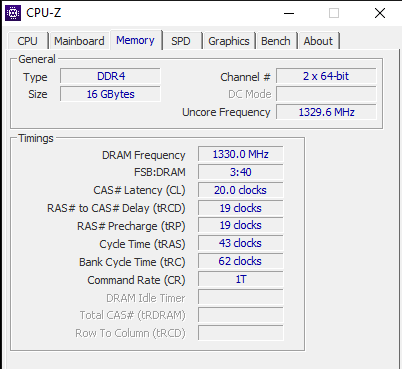The image size is (402, 369).
Task: Click the FSB:DRAM ratio 3:40 field
Action: tap(241, 172)
